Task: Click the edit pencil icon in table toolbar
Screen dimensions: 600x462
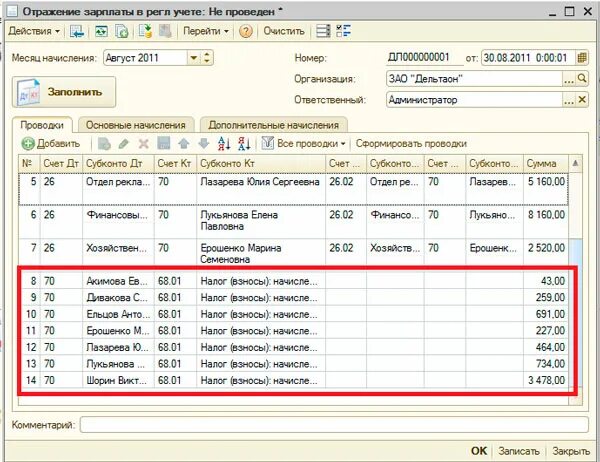Action: click(x=124, y=144)
